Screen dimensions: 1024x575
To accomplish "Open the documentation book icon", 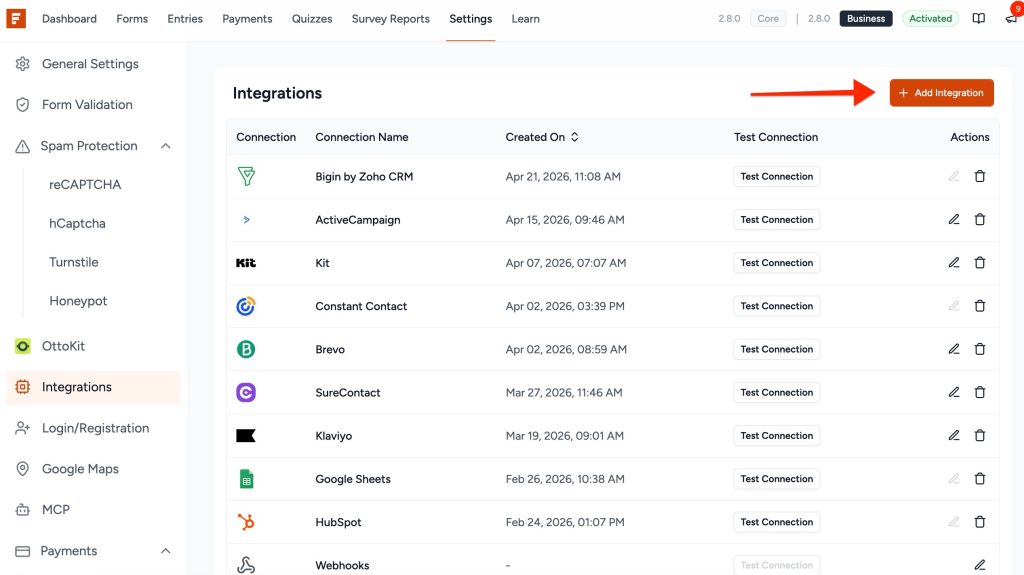I will [x=978, y=18].
